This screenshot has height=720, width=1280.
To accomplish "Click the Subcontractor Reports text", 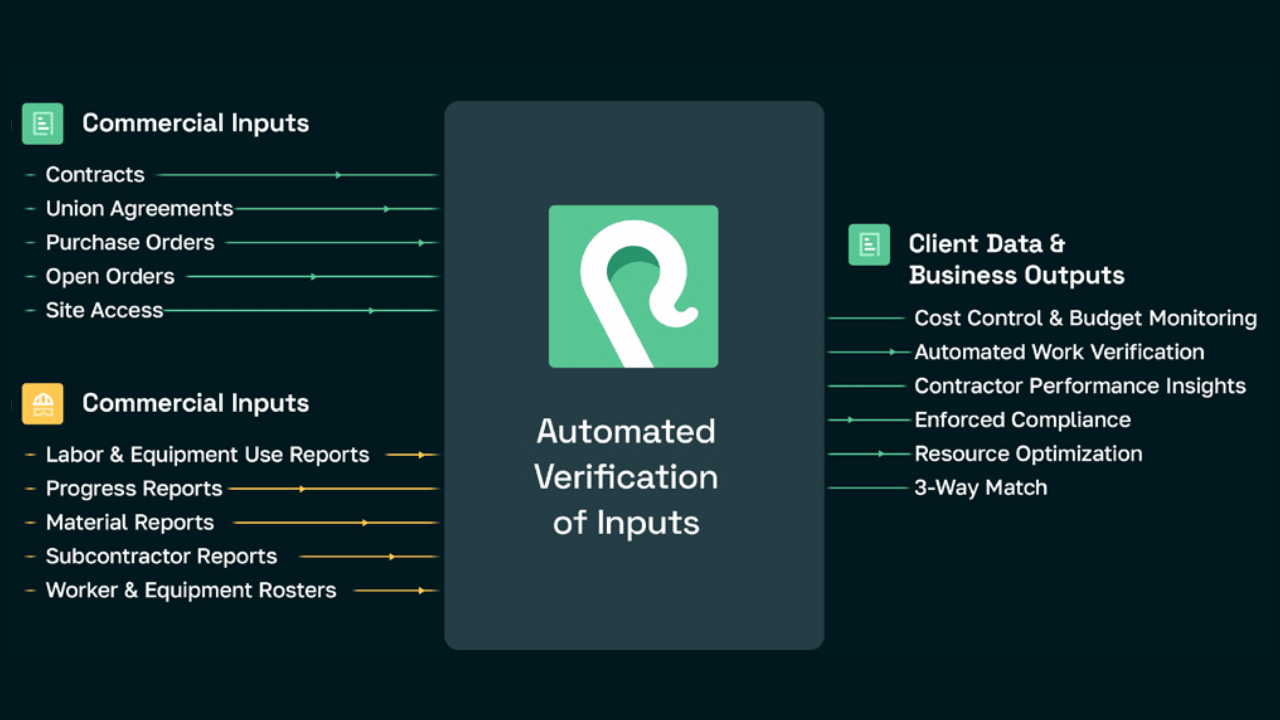I will [x=161, y=557].
